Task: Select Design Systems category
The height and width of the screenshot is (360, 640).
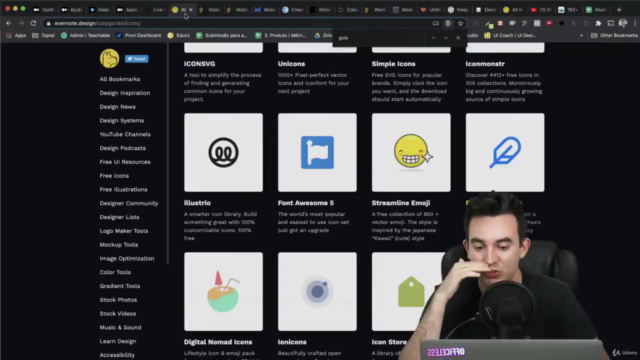Action: click(122, 121)
